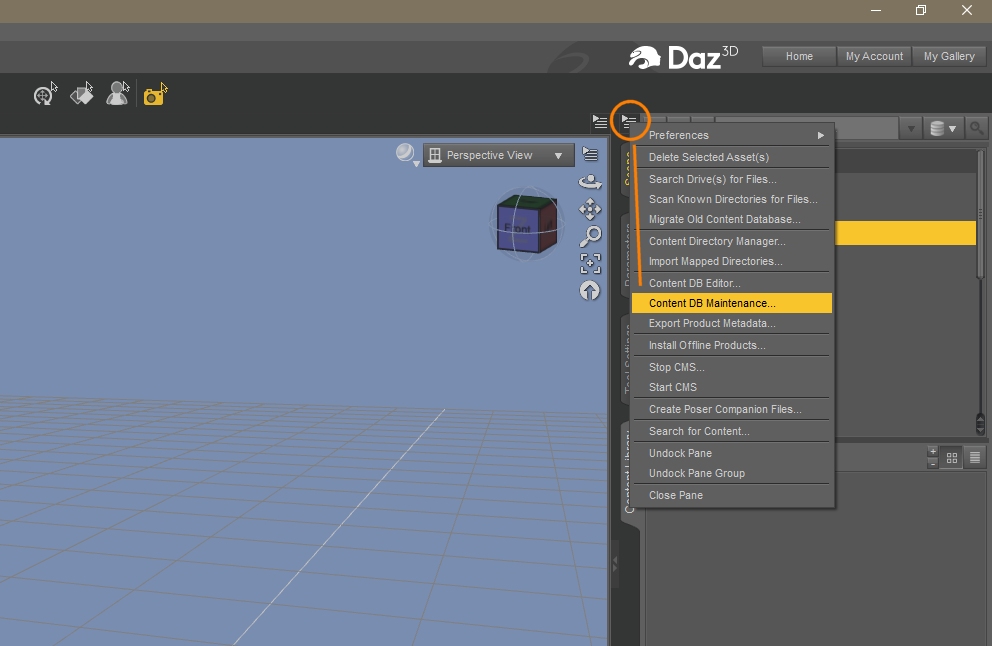Open the search field dropdown arrow
Image resolution: width=992 pixels, height=646 pixels.
911,128
